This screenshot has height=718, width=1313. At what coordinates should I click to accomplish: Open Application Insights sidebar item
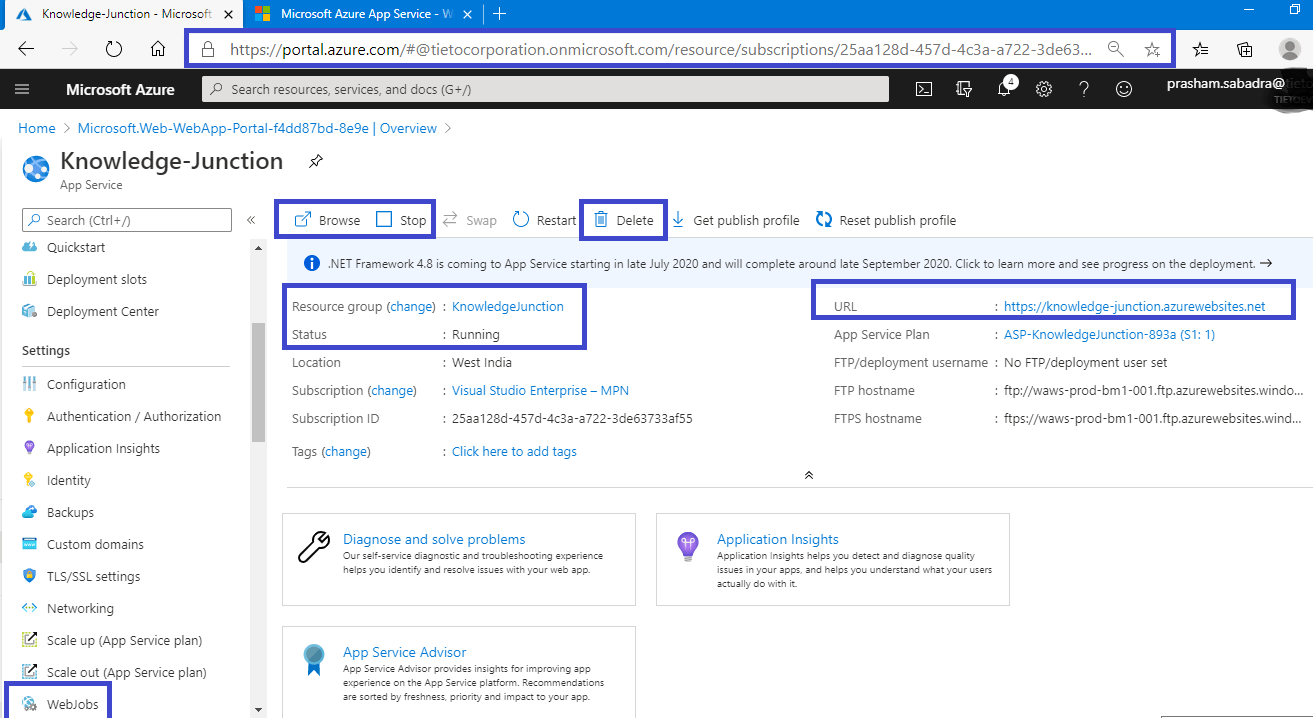click(x=103, y=448)
